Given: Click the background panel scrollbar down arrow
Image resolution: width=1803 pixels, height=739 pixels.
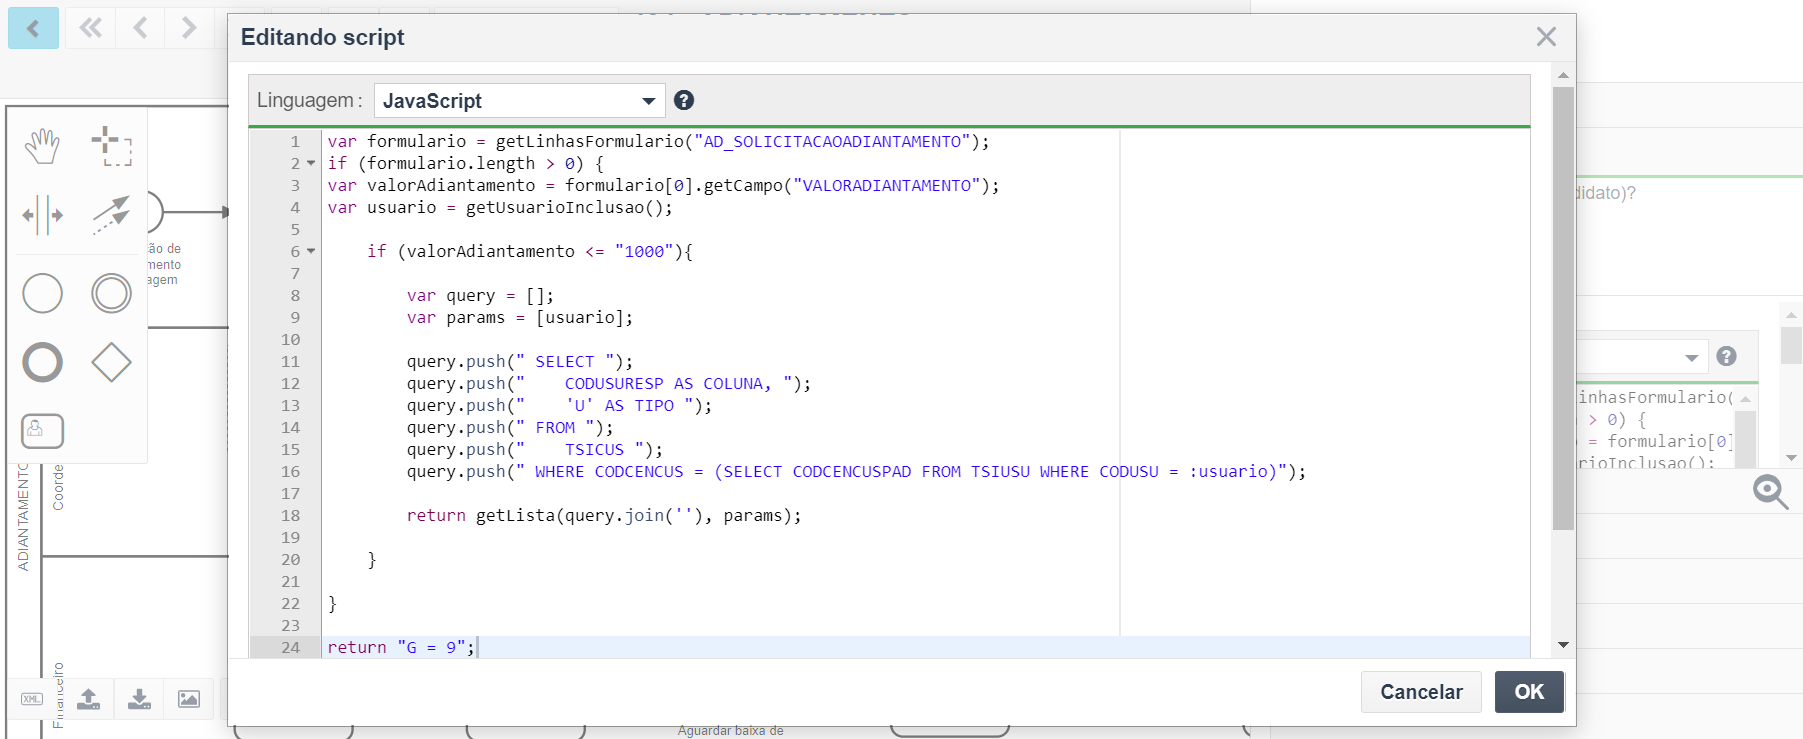Looking at the screenshot, I should (1791, 457).
